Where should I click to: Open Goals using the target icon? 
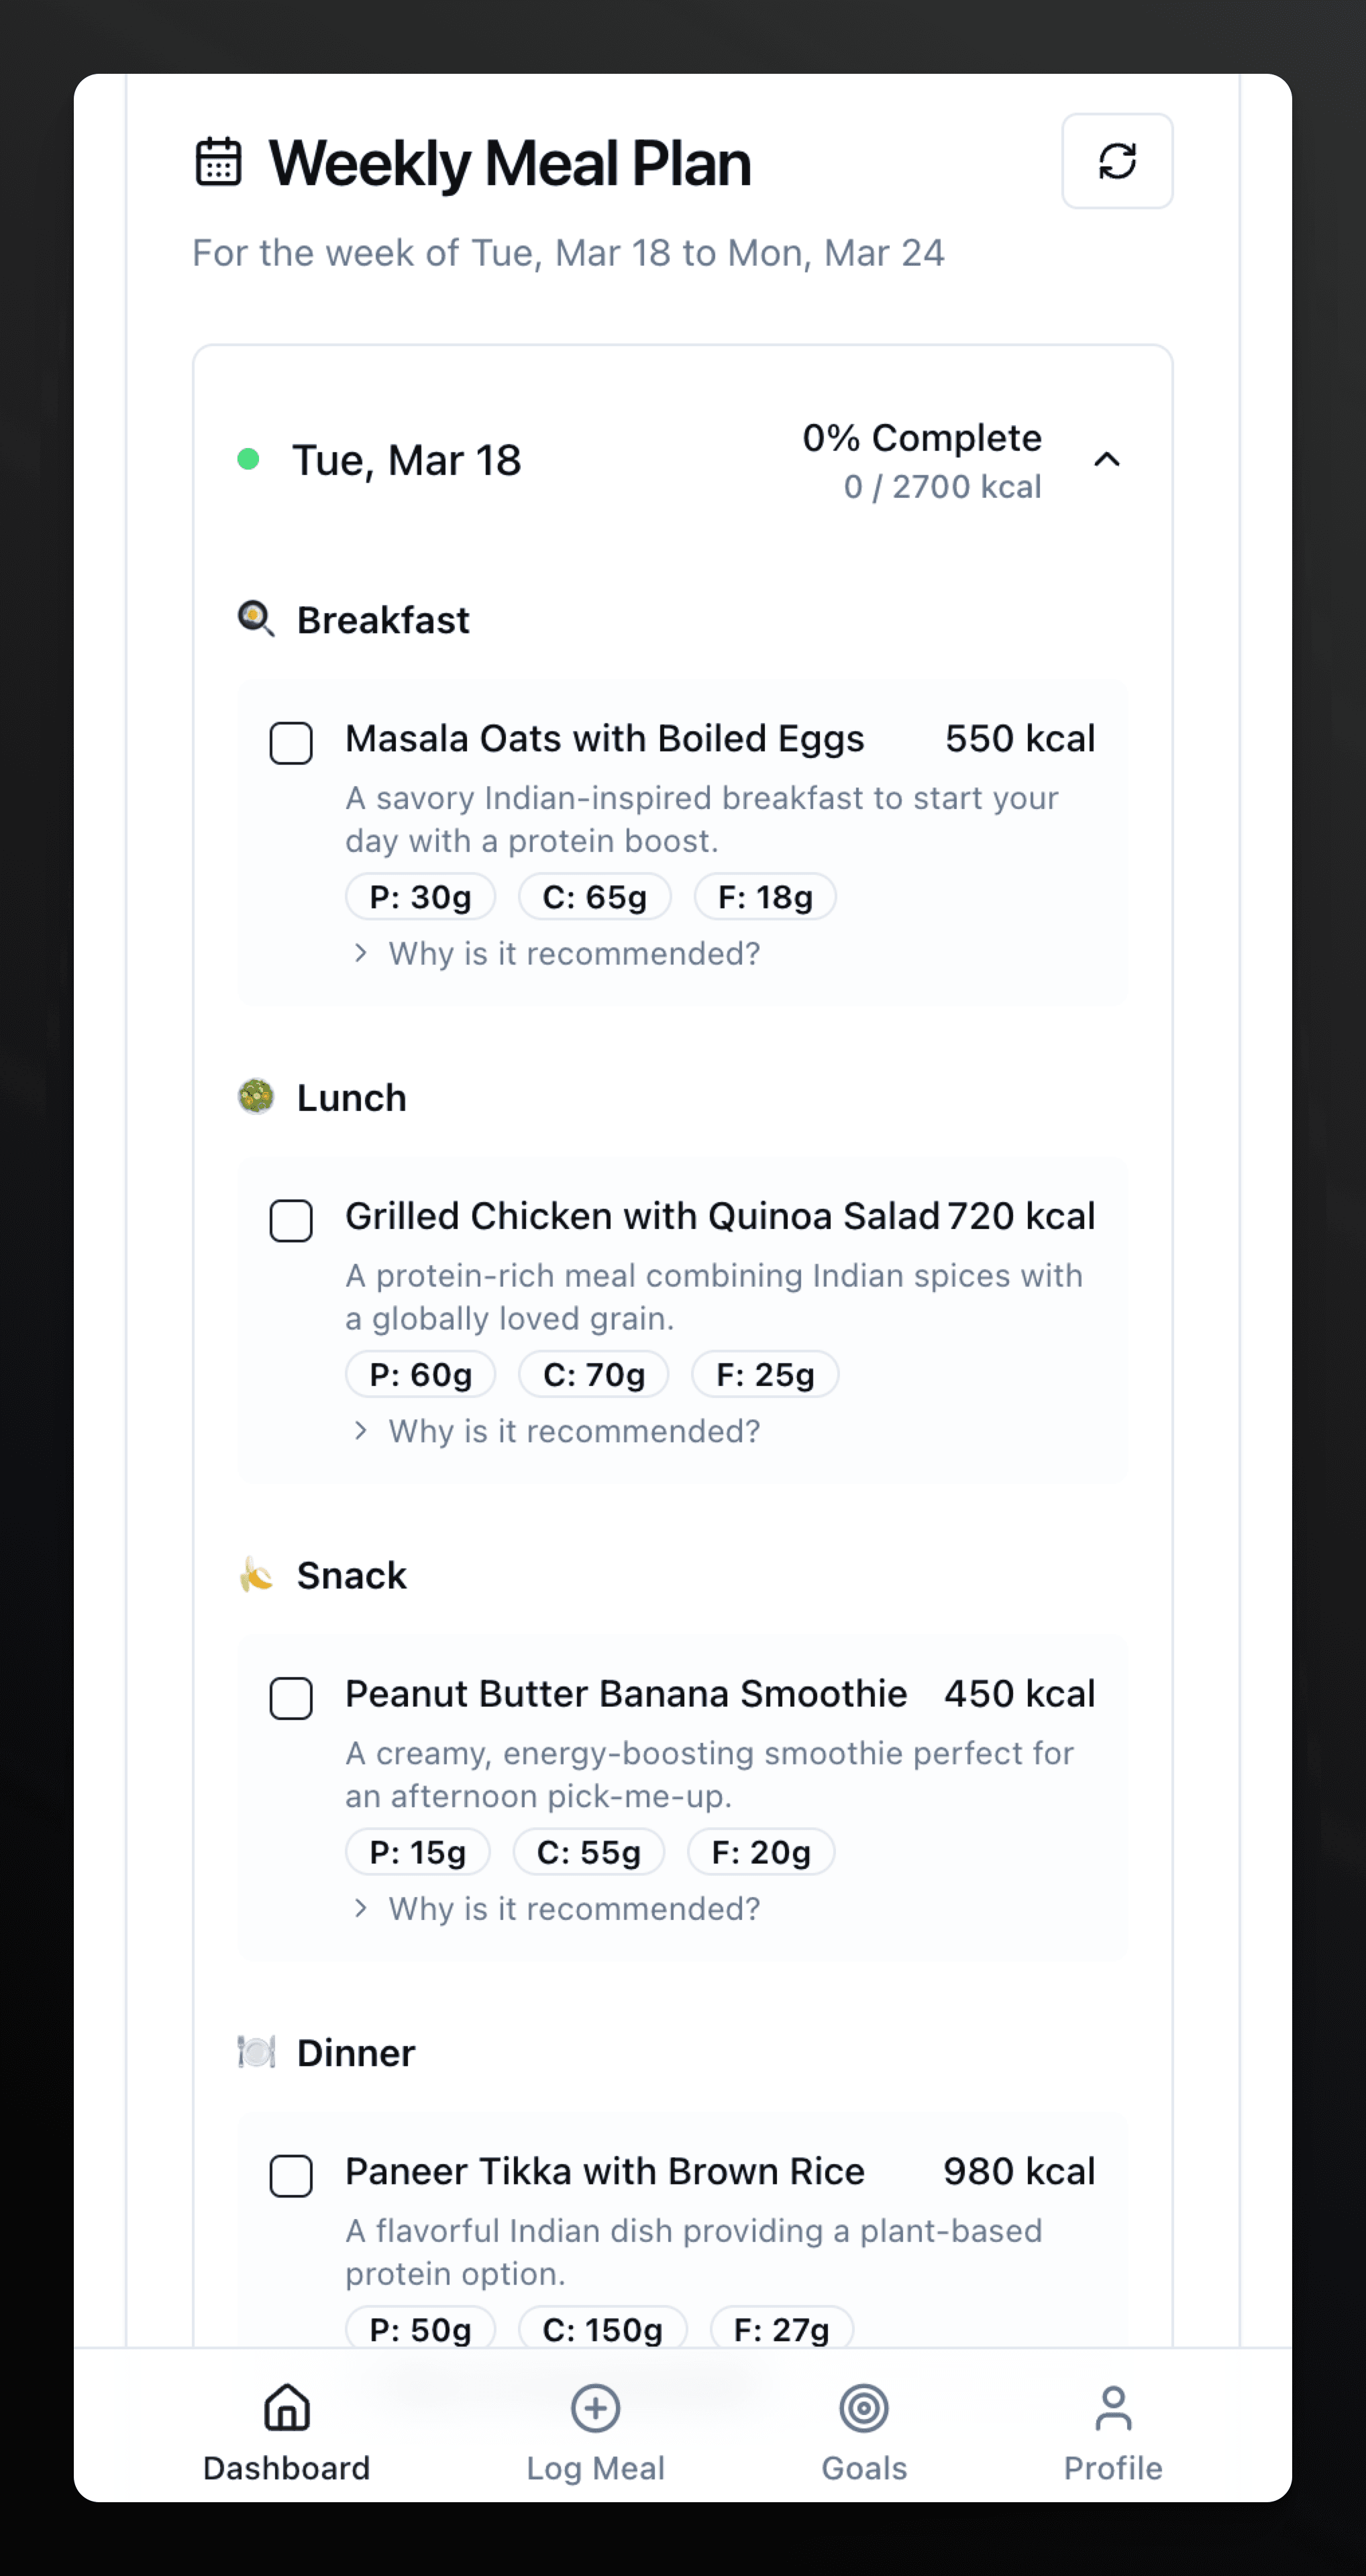[864, 2407]
